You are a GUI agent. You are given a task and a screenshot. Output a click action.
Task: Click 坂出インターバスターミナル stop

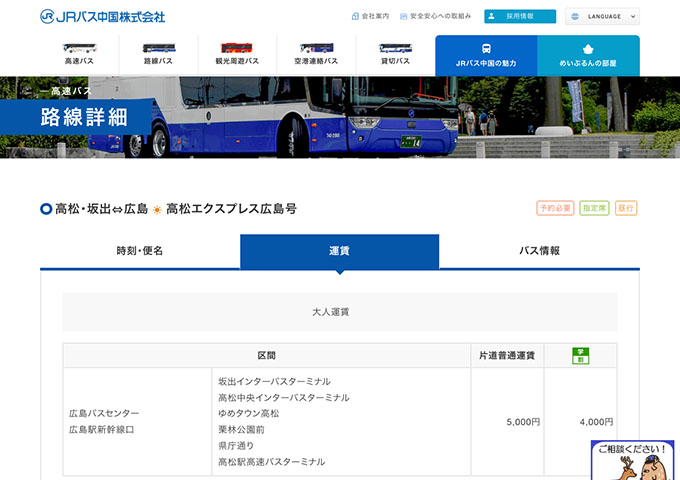[275, 382]
